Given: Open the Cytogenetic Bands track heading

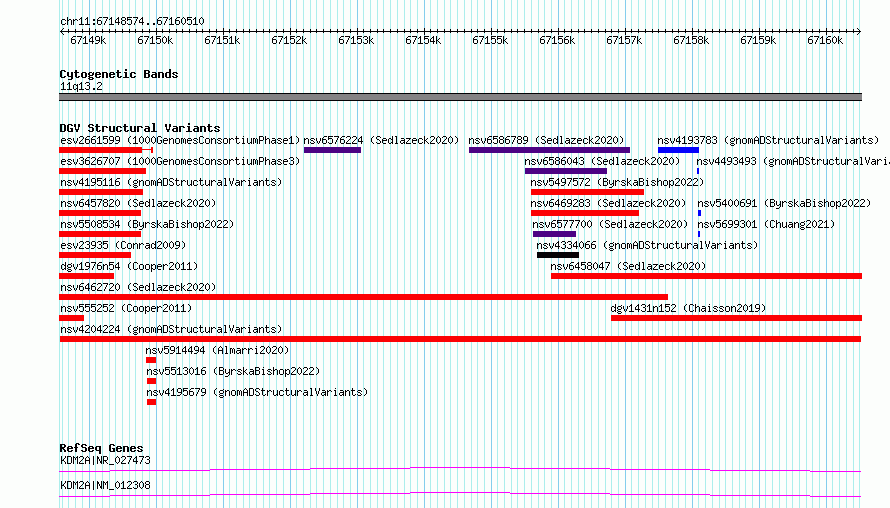Looking at the screenshot, I should [119, 74].
